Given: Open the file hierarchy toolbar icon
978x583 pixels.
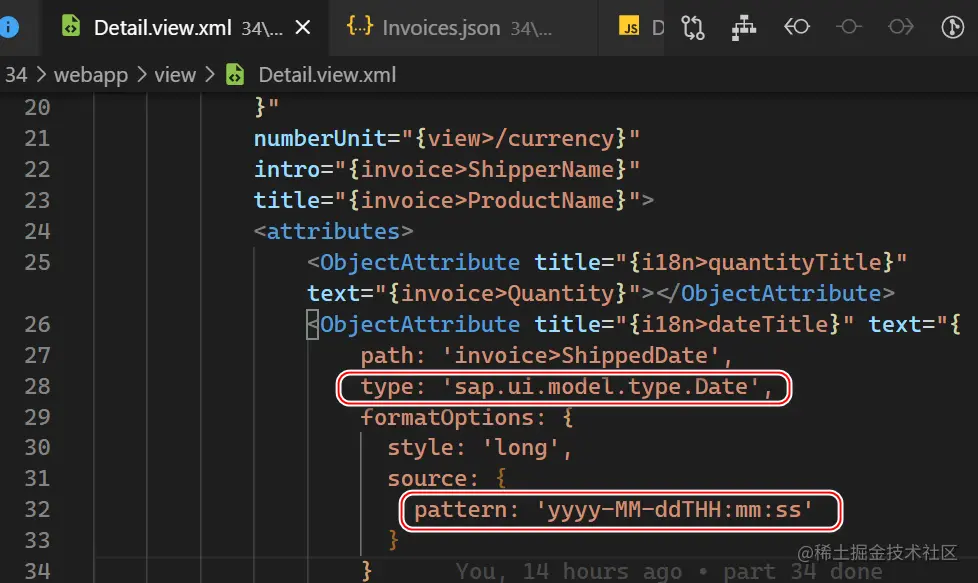Looking at the screenshot, I should [743, 27].
